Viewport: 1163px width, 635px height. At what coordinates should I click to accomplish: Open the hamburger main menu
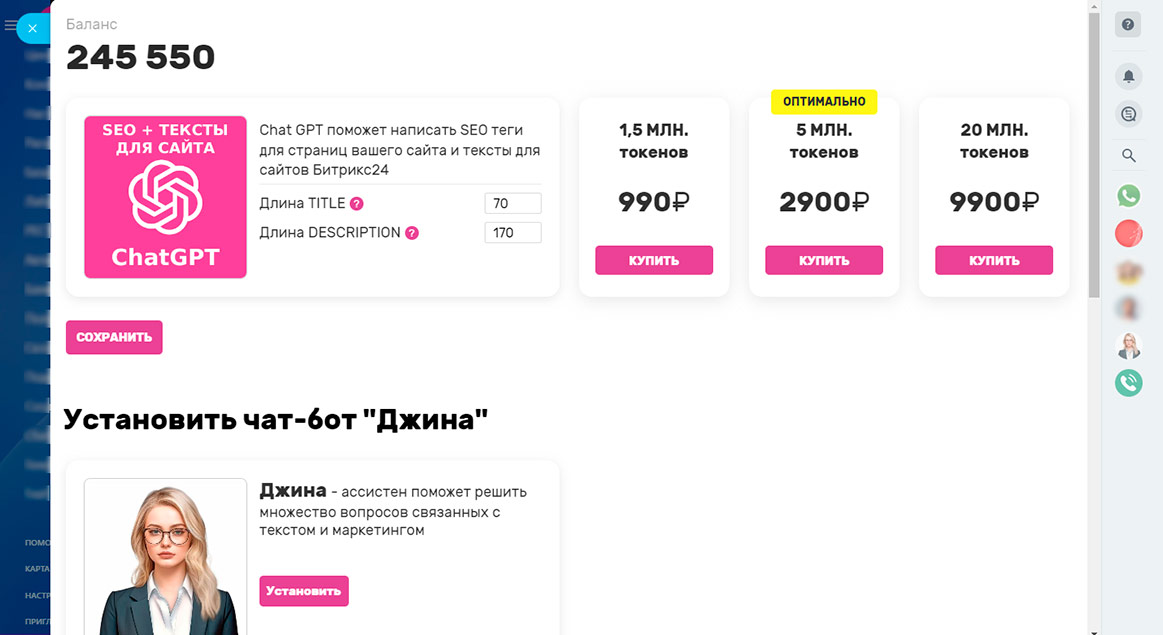11,26
